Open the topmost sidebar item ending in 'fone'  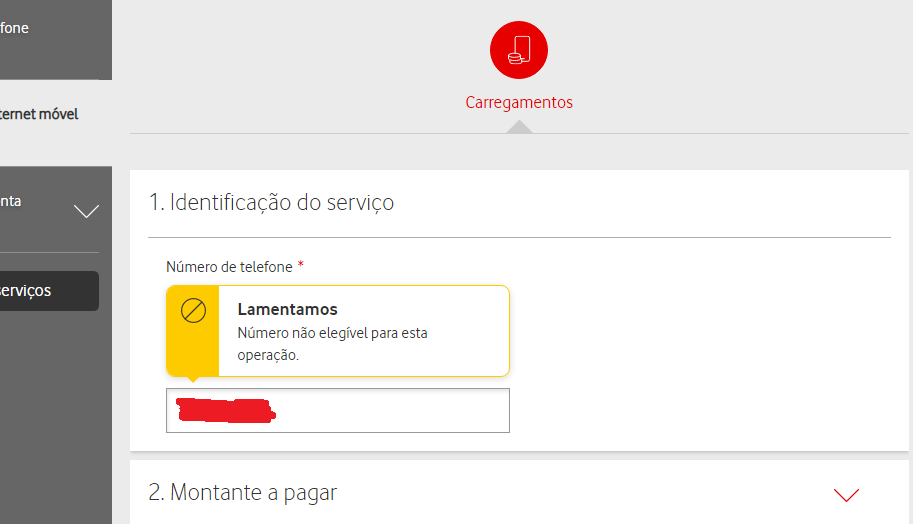(15, 28)
